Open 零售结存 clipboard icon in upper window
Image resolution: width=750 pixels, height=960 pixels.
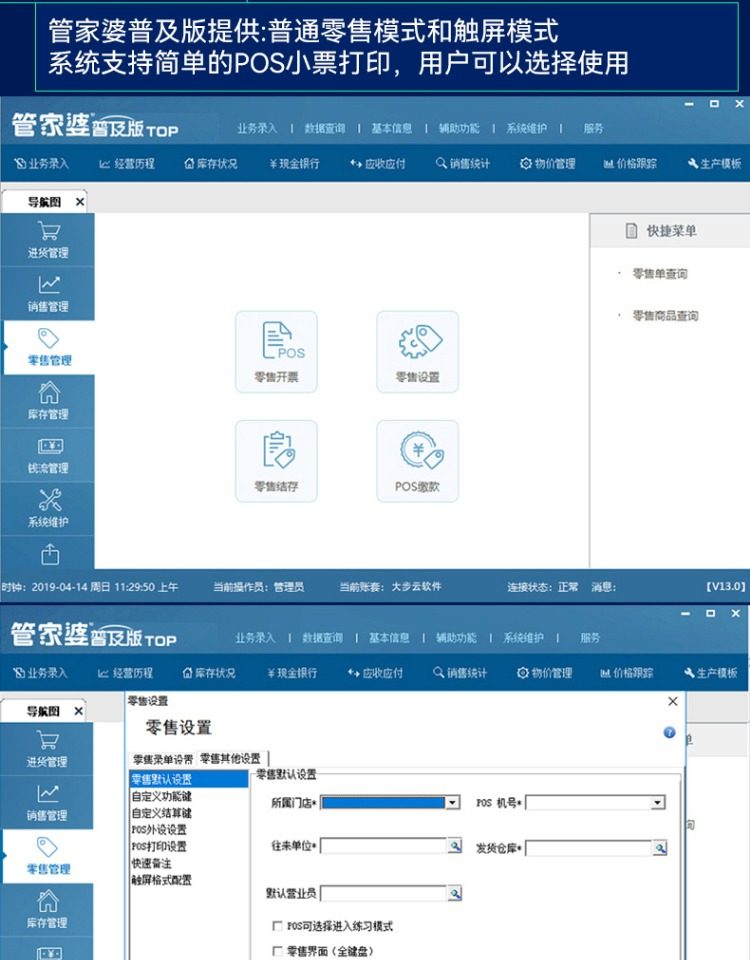[276, 461]
